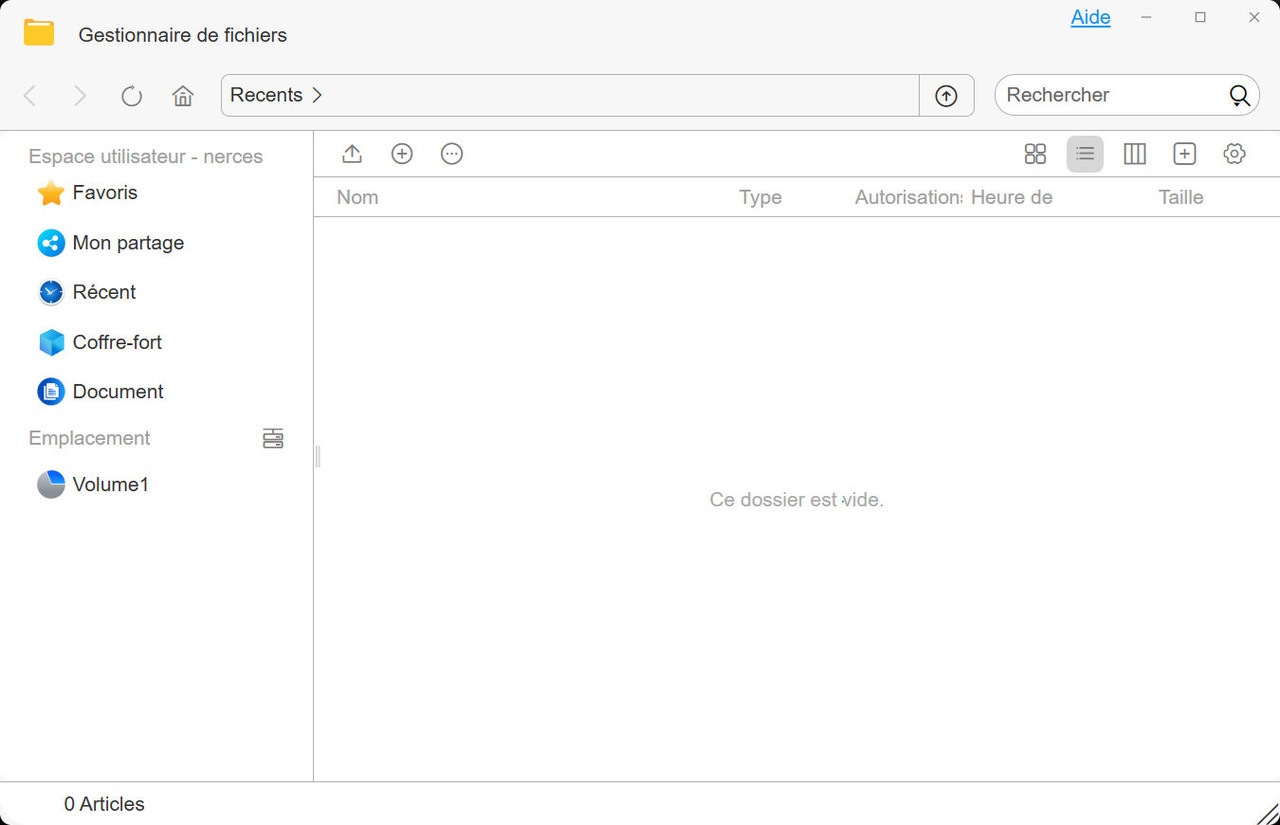Click the go-up arrow beside path bar
This screenshot has width=1280, height=825.
point(946,96)
